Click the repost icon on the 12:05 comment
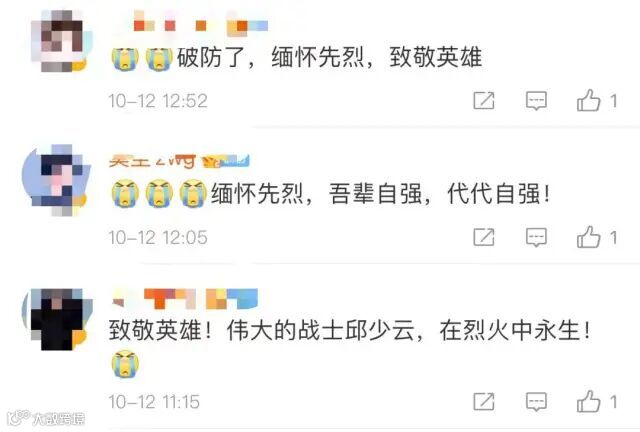 pos(484,237)
